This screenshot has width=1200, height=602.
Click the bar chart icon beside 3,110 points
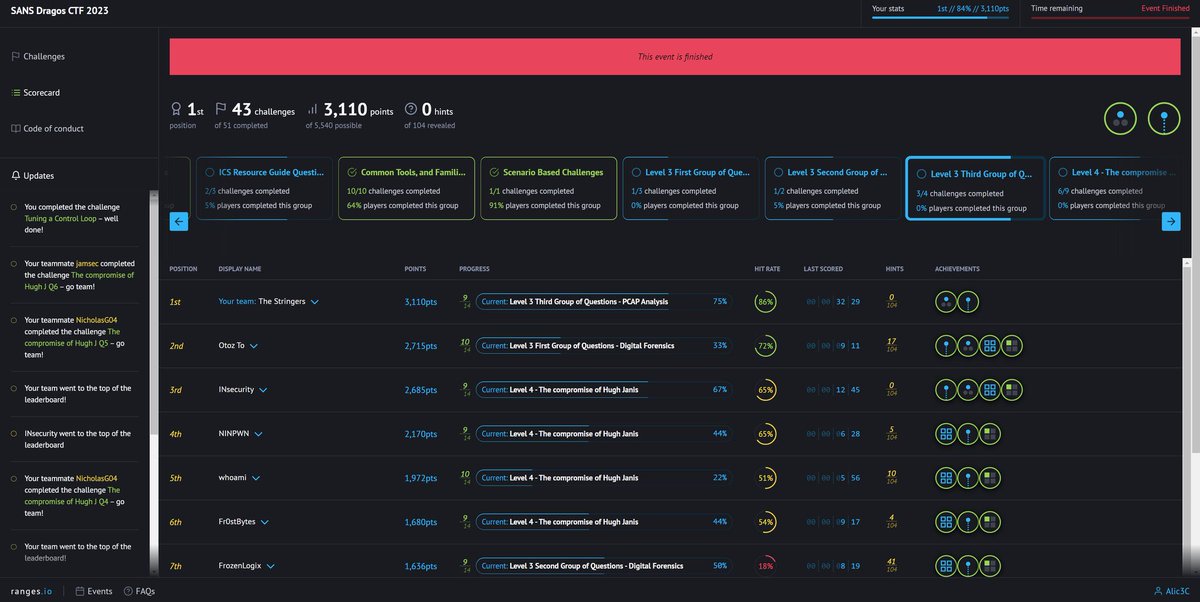pyautogui.click(x=312, y=111)
